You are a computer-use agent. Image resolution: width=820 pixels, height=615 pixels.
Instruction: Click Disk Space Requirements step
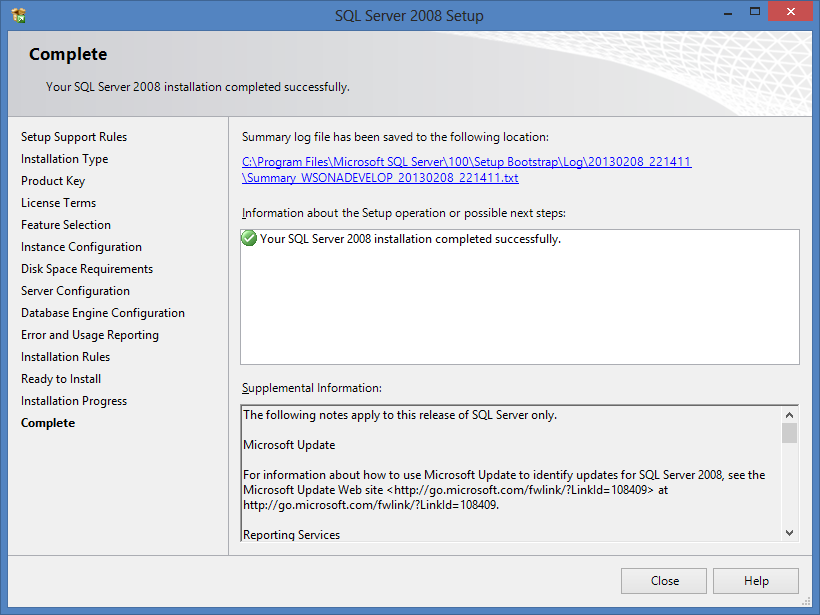pyautogui.click(x=87, y=268)
